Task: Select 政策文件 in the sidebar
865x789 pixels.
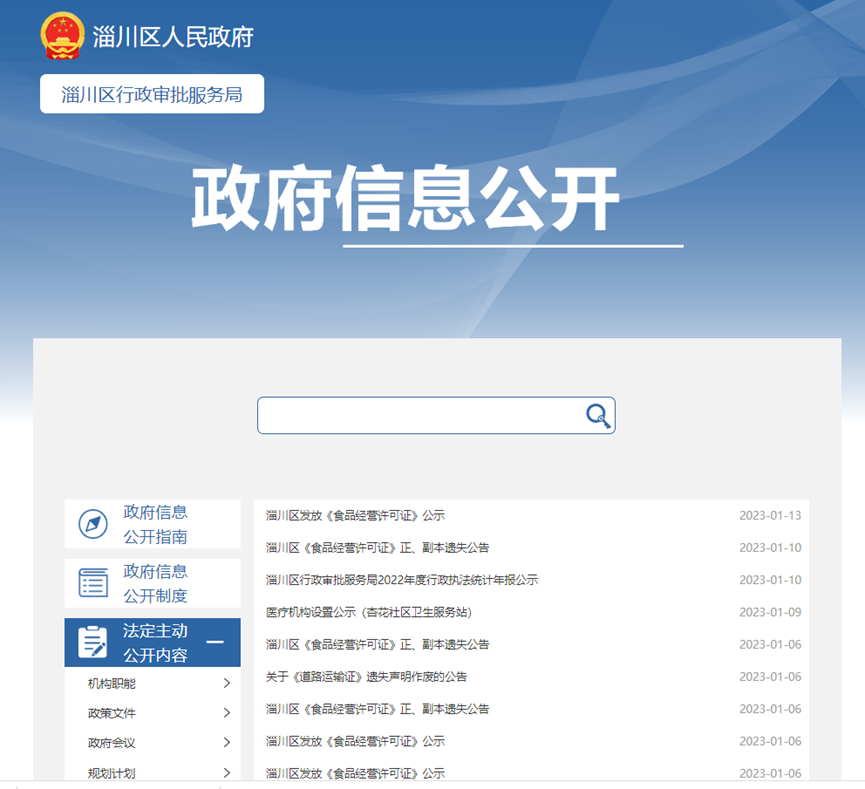Action: click(111, 713)
